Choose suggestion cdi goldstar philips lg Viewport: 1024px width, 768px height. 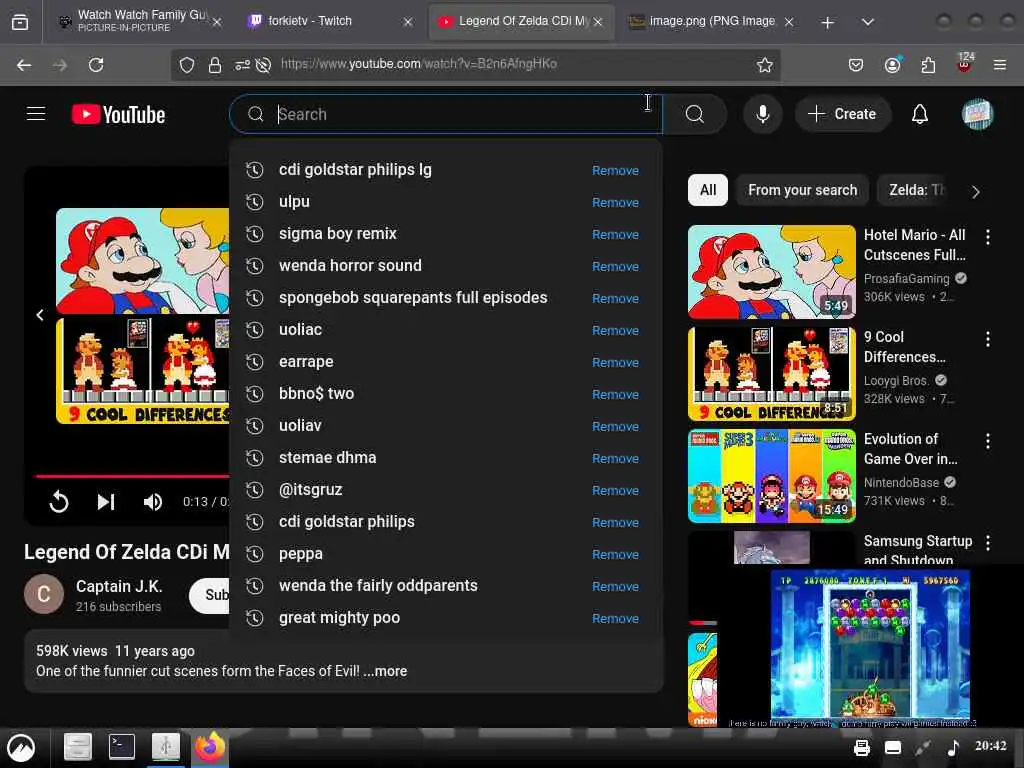click(x=446, y=170)
